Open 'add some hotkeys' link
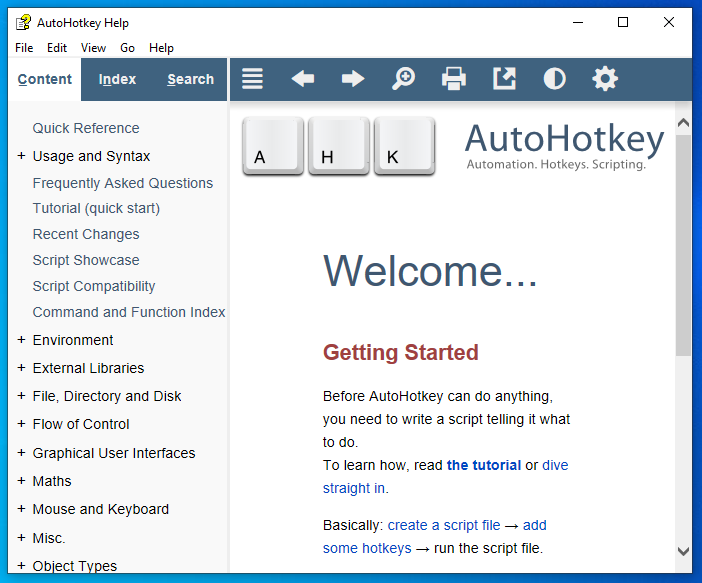The height and width of the screenshot is (583, 702). coord(367,548)
